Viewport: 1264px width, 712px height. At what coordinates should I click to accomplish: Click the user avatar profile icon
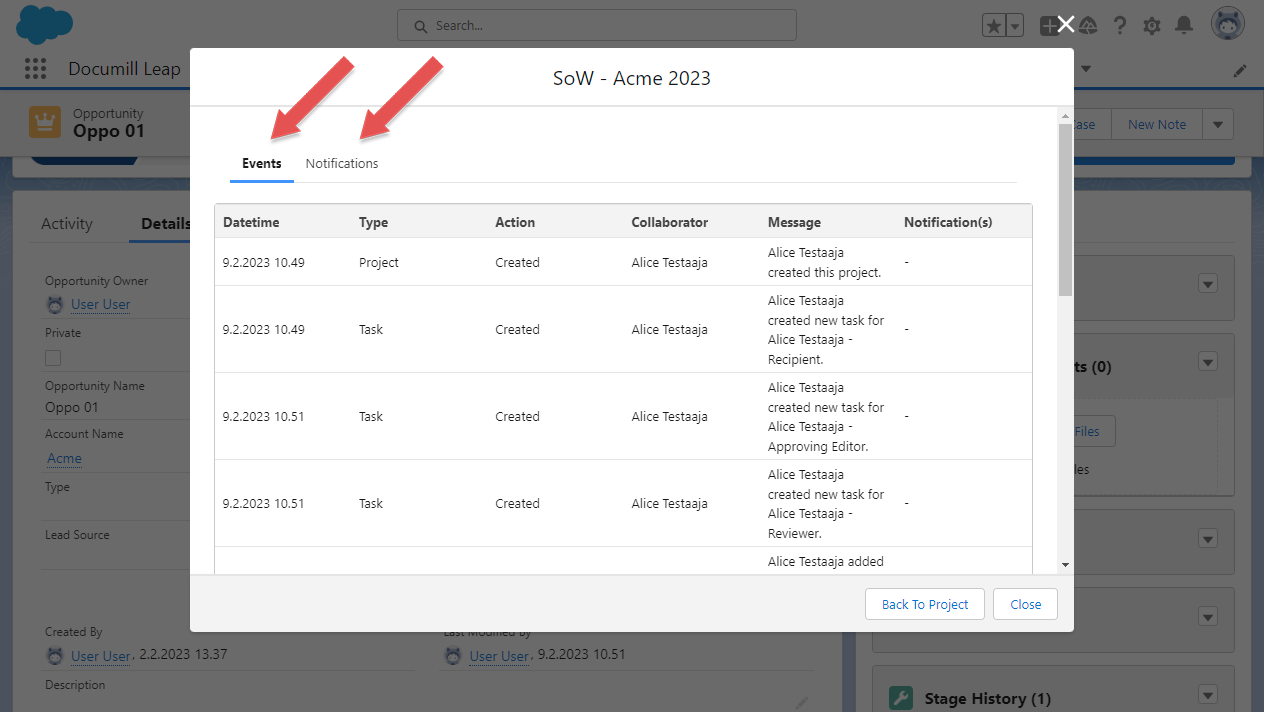(1227, 25)
